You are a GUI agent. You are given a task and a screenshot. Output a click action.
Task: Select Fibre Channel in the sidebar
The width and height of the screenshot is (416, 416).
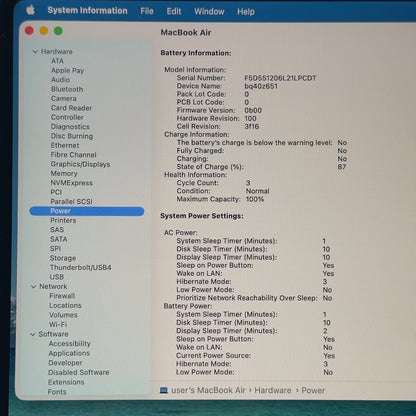pyautogui.click(x=73, y=155)
